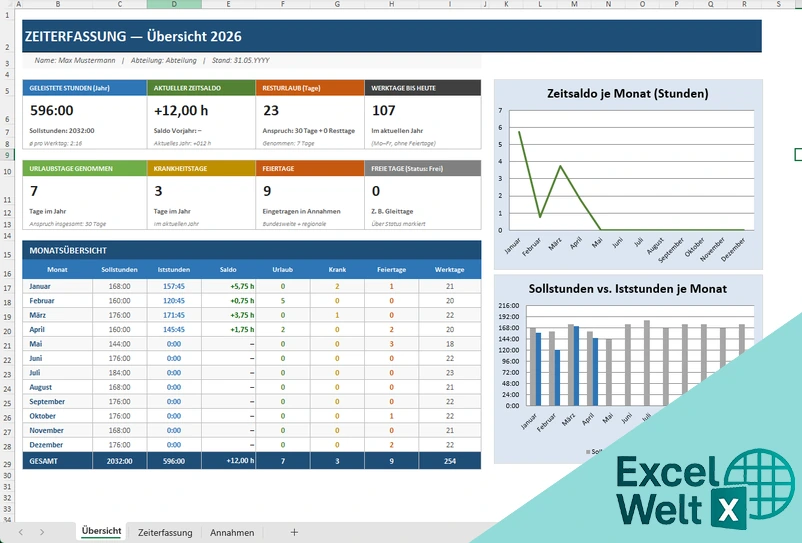Viewport: 802px width, 543px height.
Task: Select the Sollstunden vs. Iststunden chart
Action: click(x=628, y=369)
